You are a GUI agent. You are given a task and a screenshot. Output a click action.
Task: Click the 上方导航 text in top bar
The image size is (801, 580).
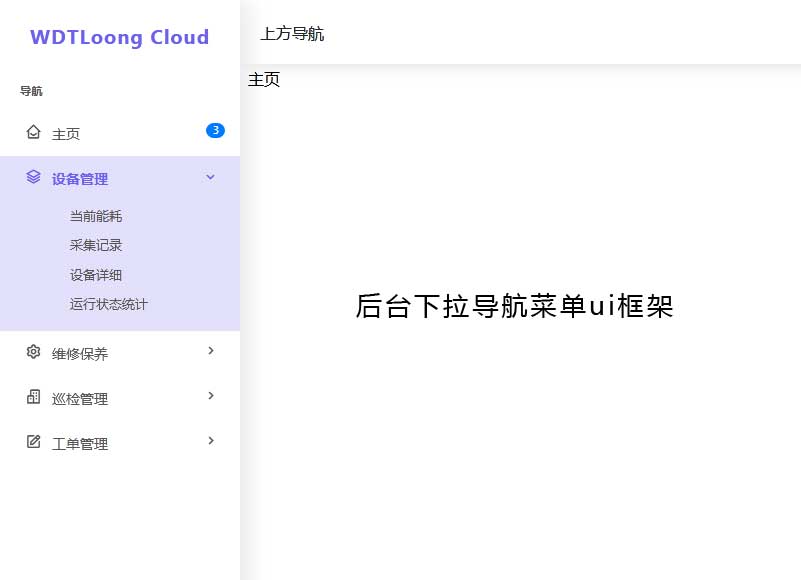[292, 34]
